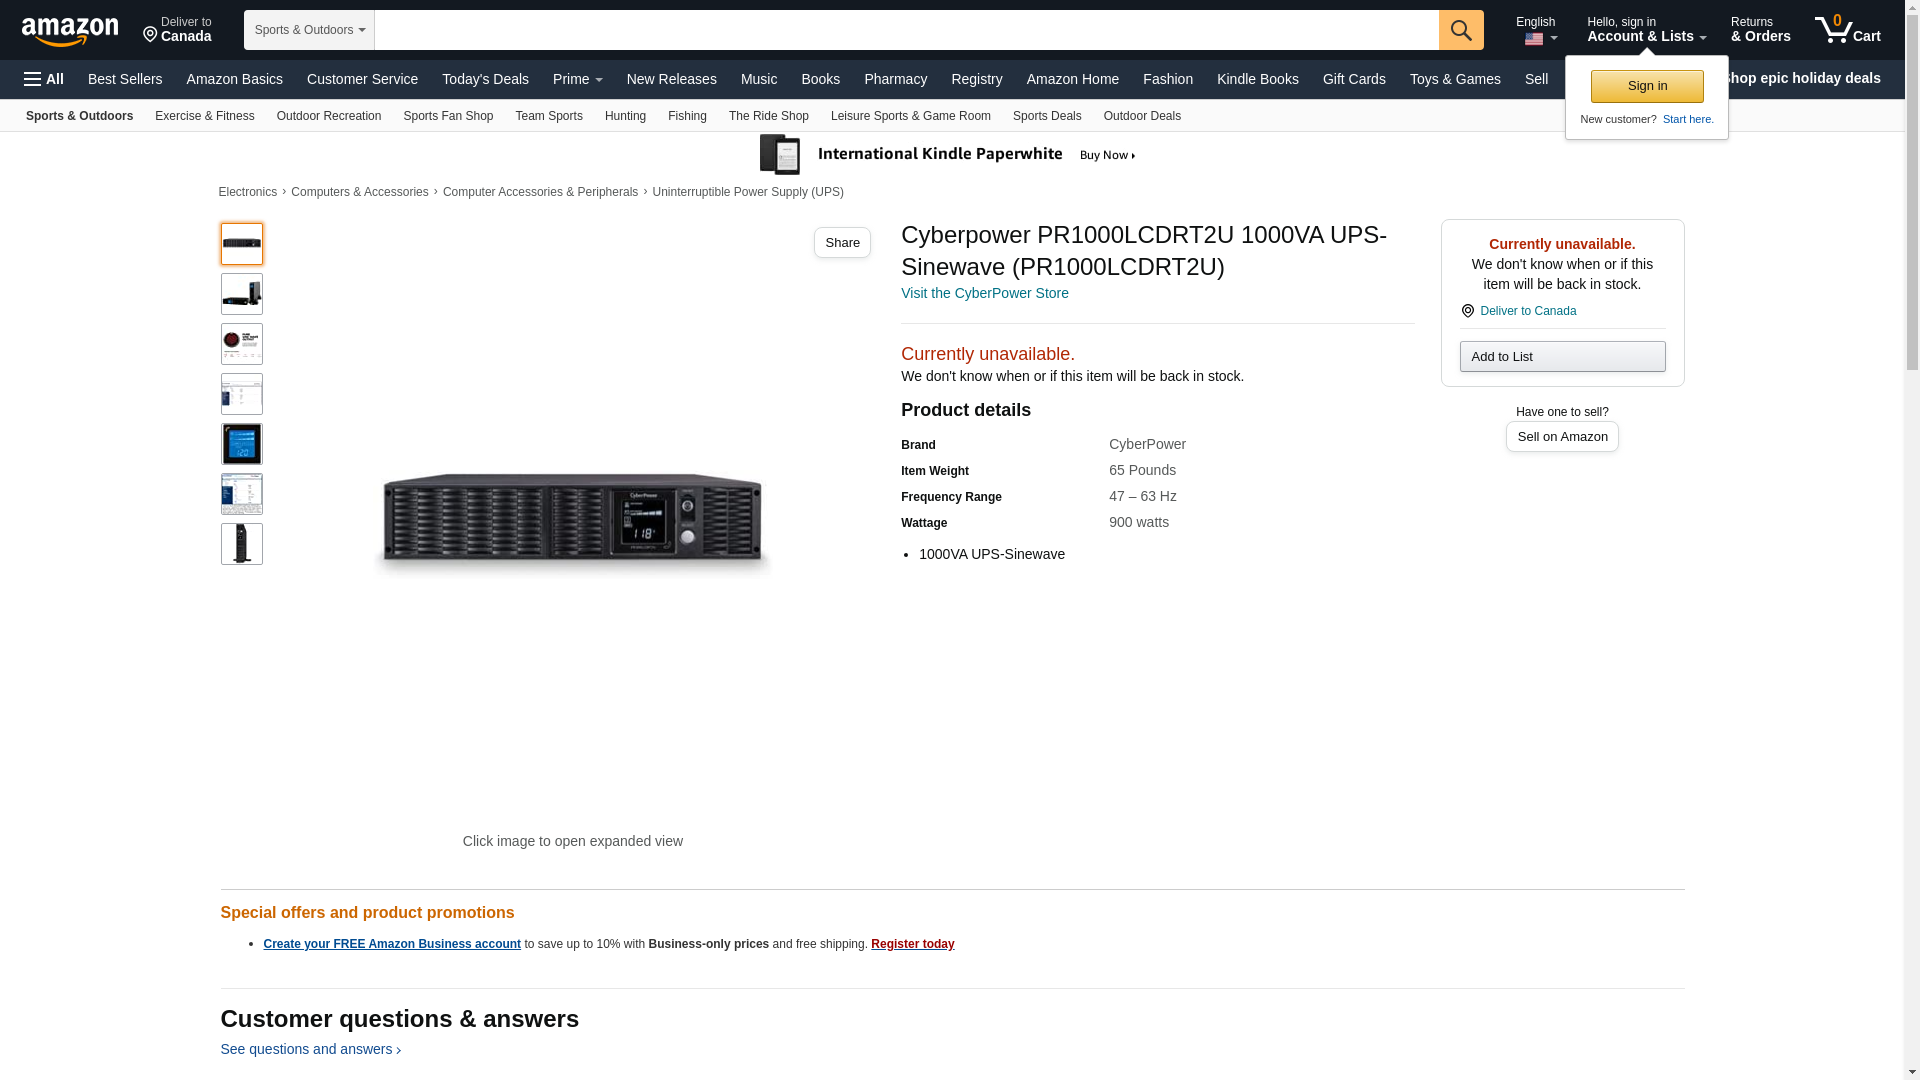
Task: Open the English language selector dropdown
Action: (1536, 30)
